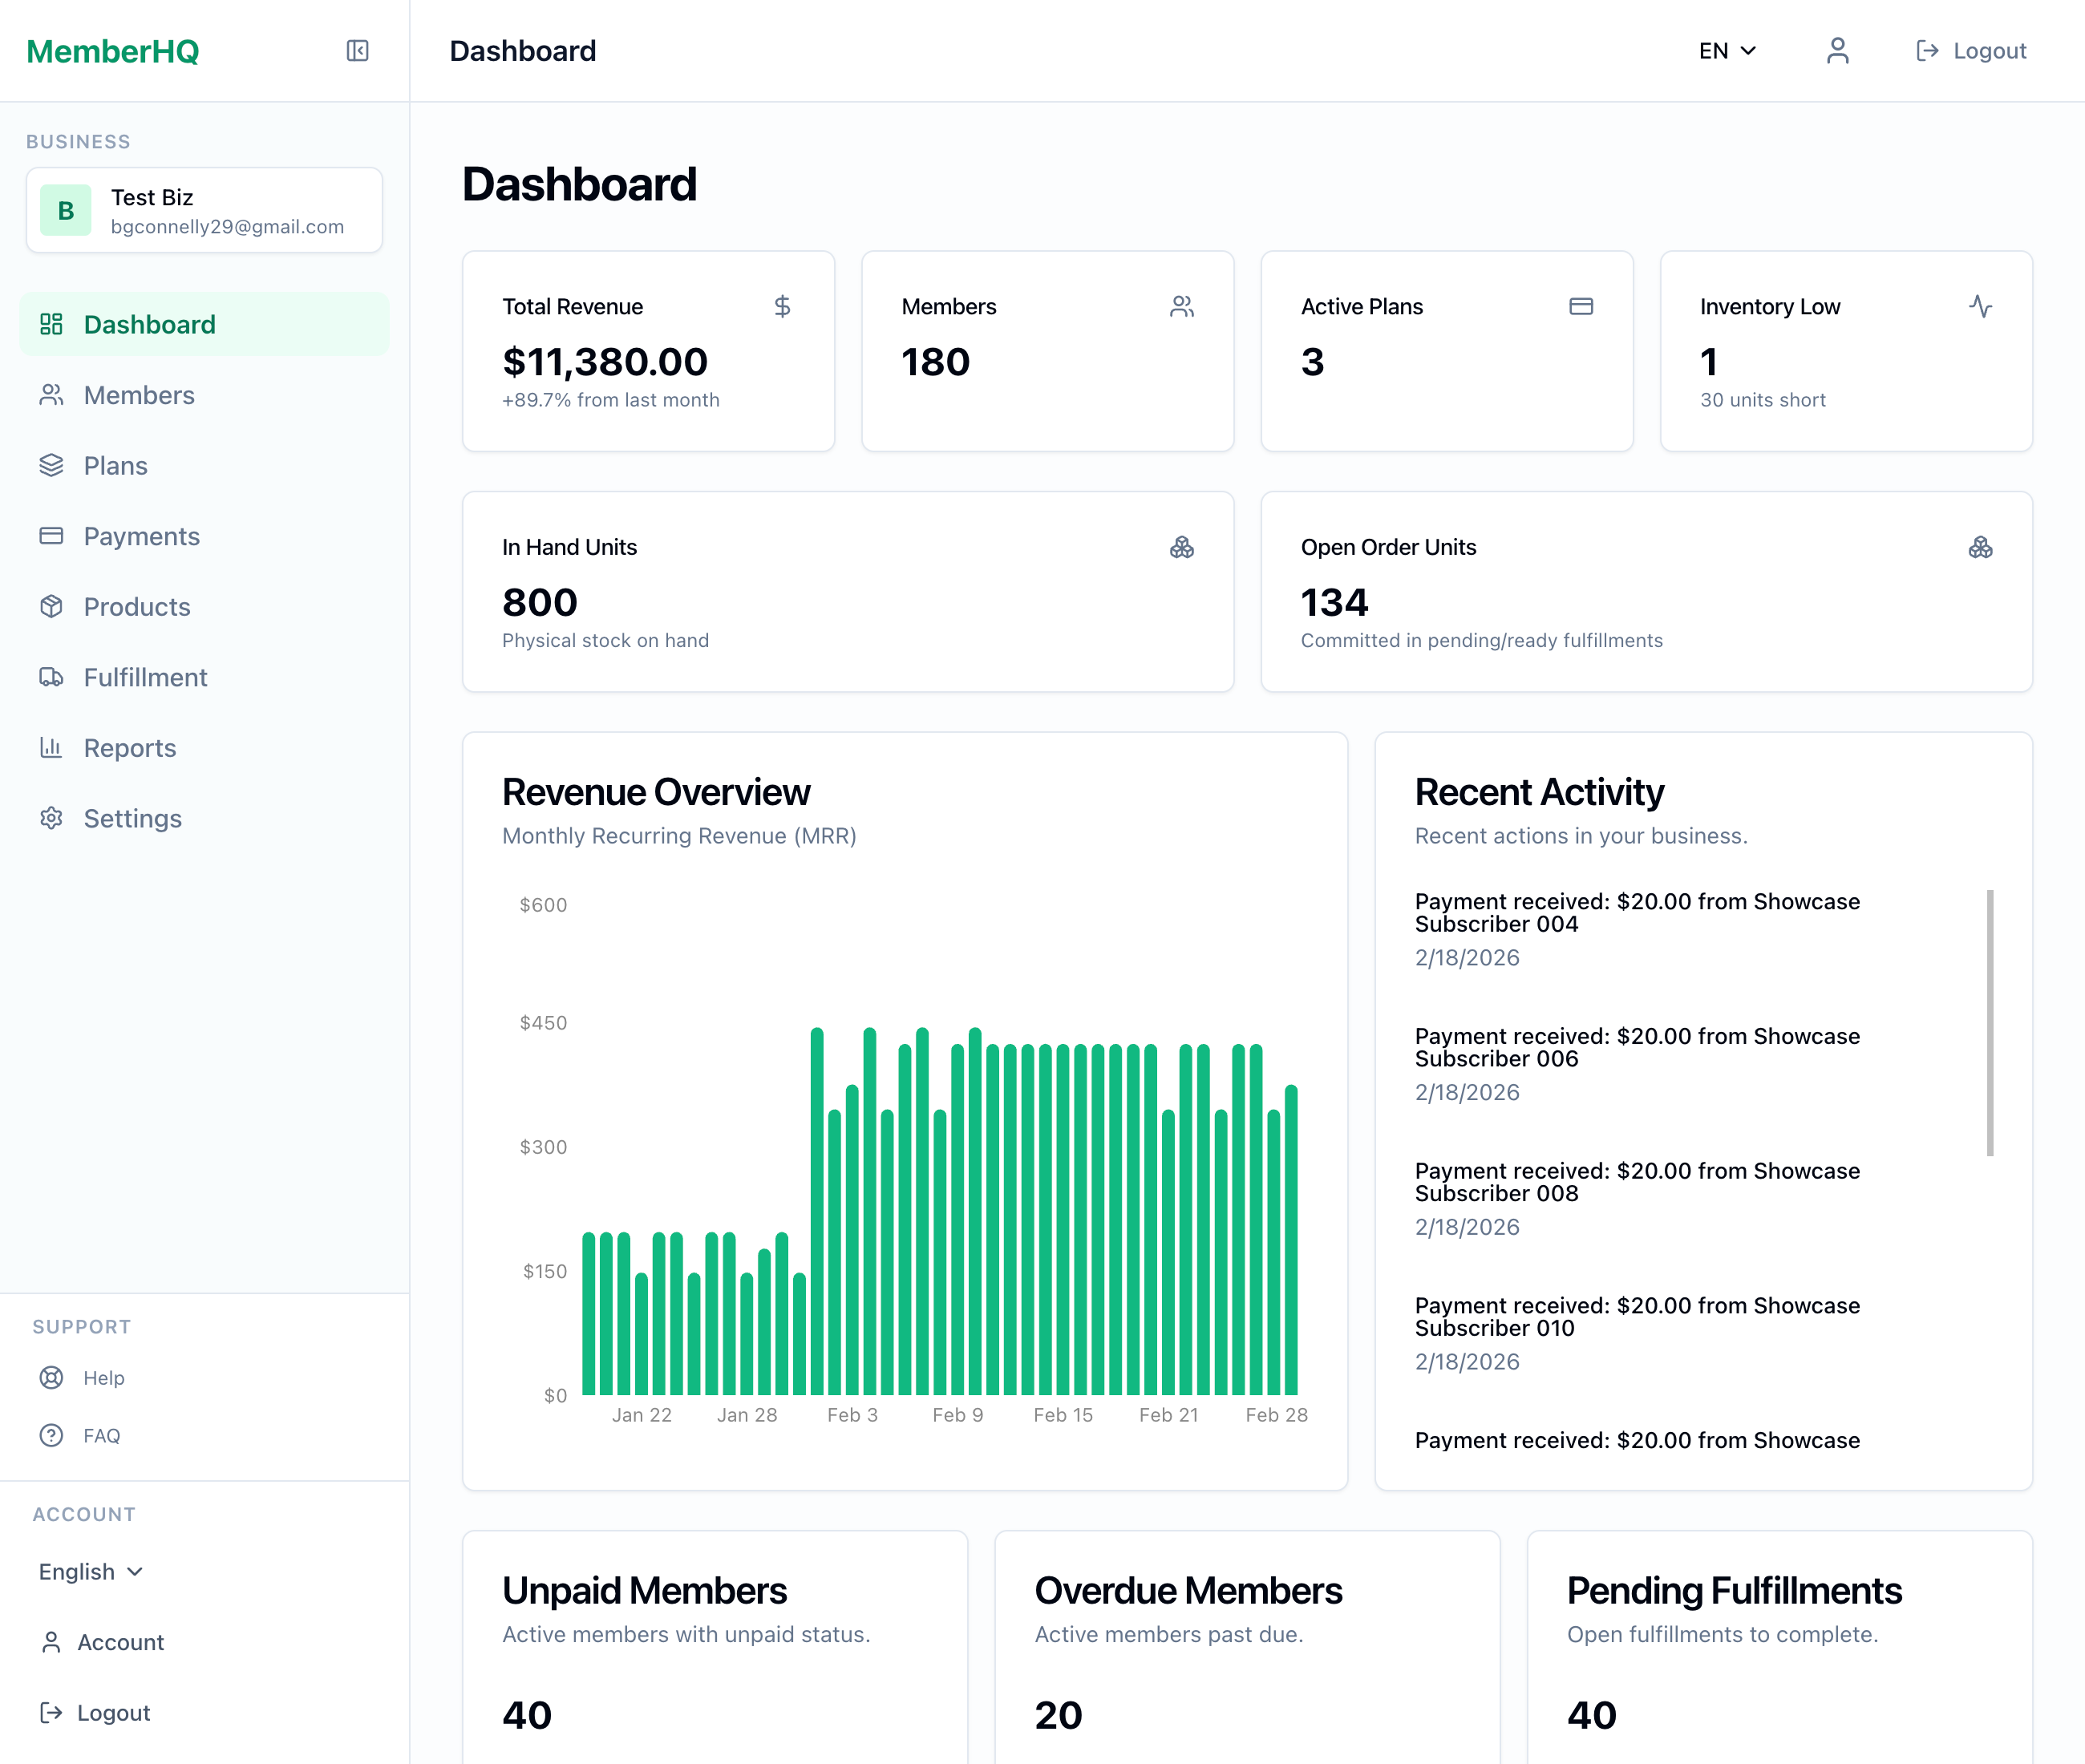
Task: Select the Reports chart icon
Action: 51,747
